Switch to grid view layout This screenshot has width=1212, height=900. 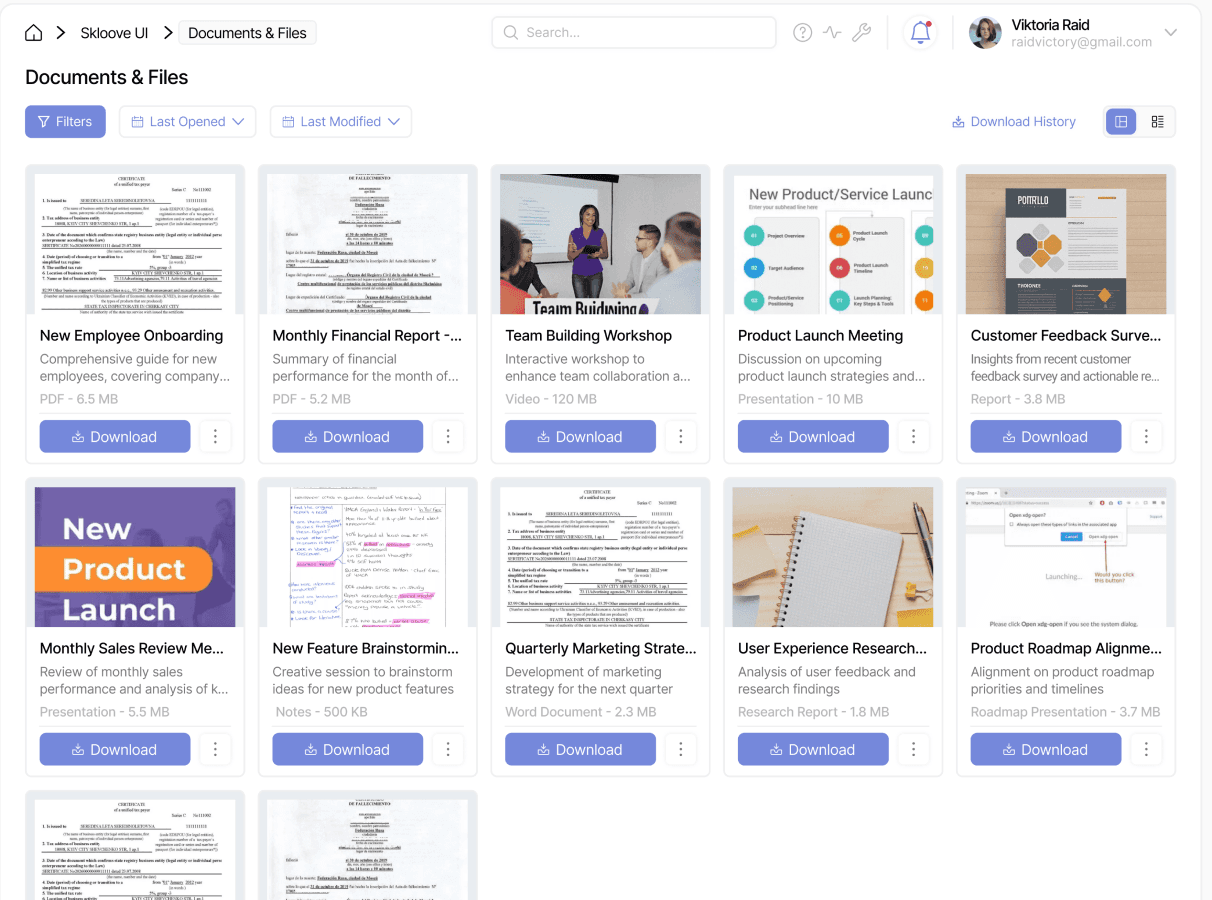[1121, 122]
